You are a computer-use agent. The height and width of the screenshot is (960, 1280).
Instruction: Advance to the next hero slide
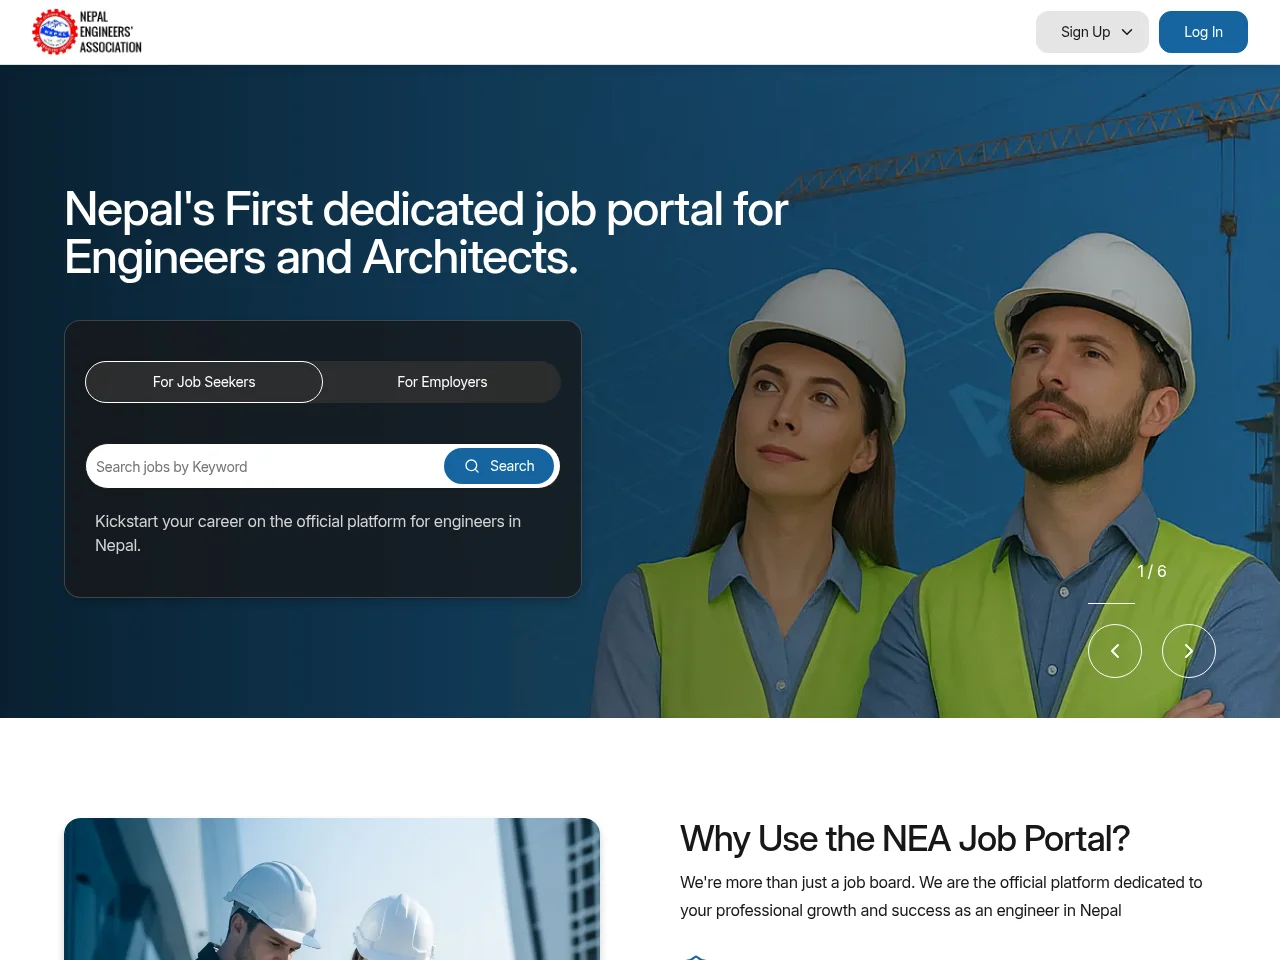click(x=1189, y=651)
